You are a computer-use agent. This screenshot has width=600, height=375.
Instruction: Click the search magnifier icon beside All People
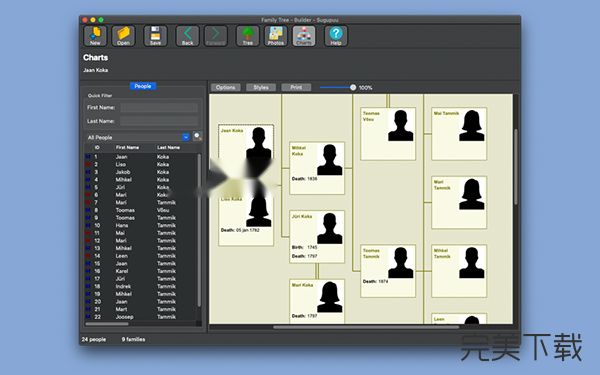[197, 137]
